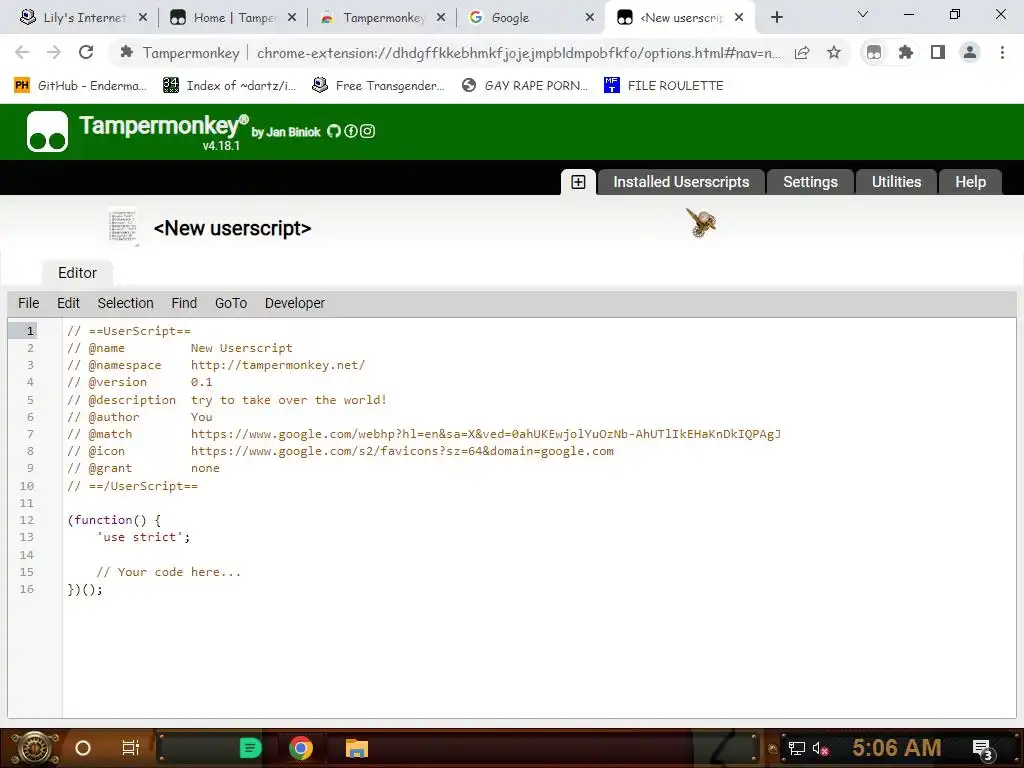Open FILE ROULETTE bookmark
The height and width of the screenshot is (768, 1024).
point(664,86)
